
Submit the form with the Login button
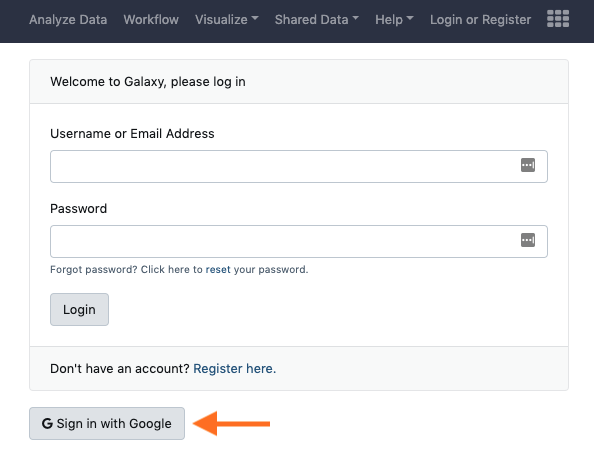coord(79,310)
